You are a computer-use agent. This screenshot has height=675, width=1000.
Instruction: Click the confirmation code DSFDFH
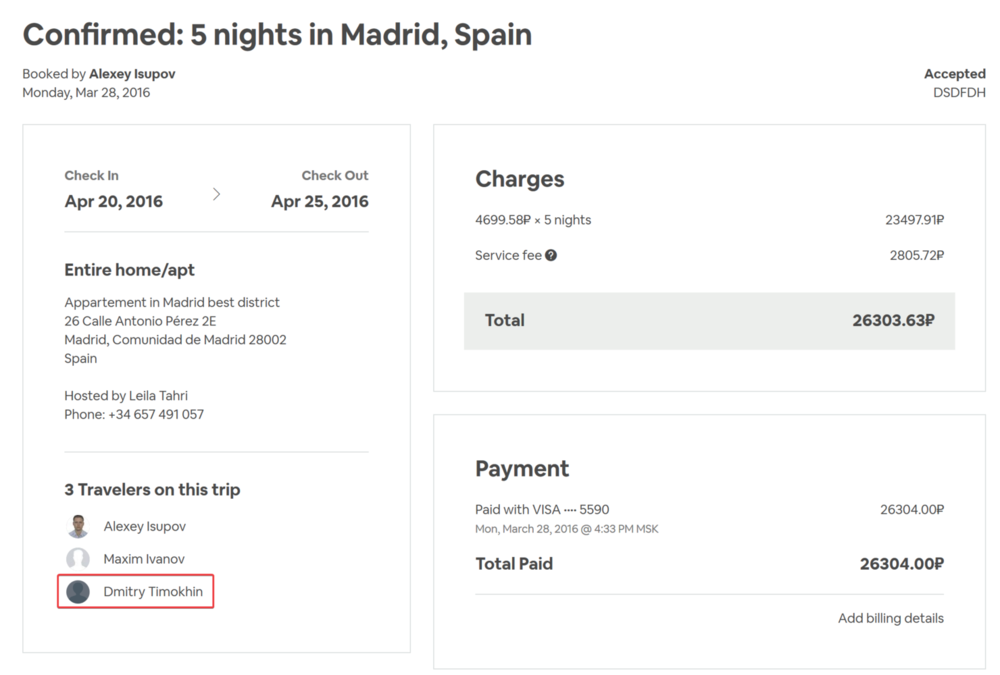[x=959, y=92]
